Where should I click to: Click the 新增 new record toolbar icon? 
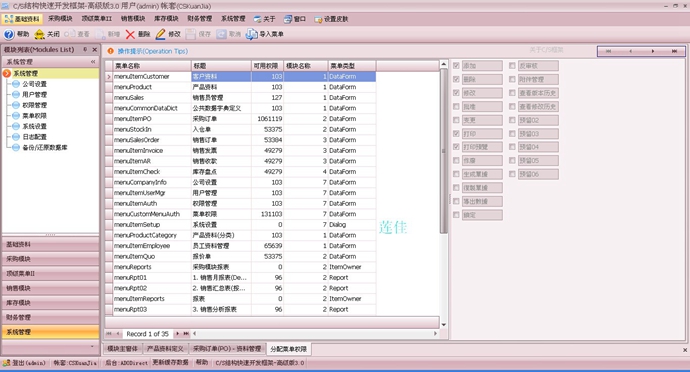[101, 34]
